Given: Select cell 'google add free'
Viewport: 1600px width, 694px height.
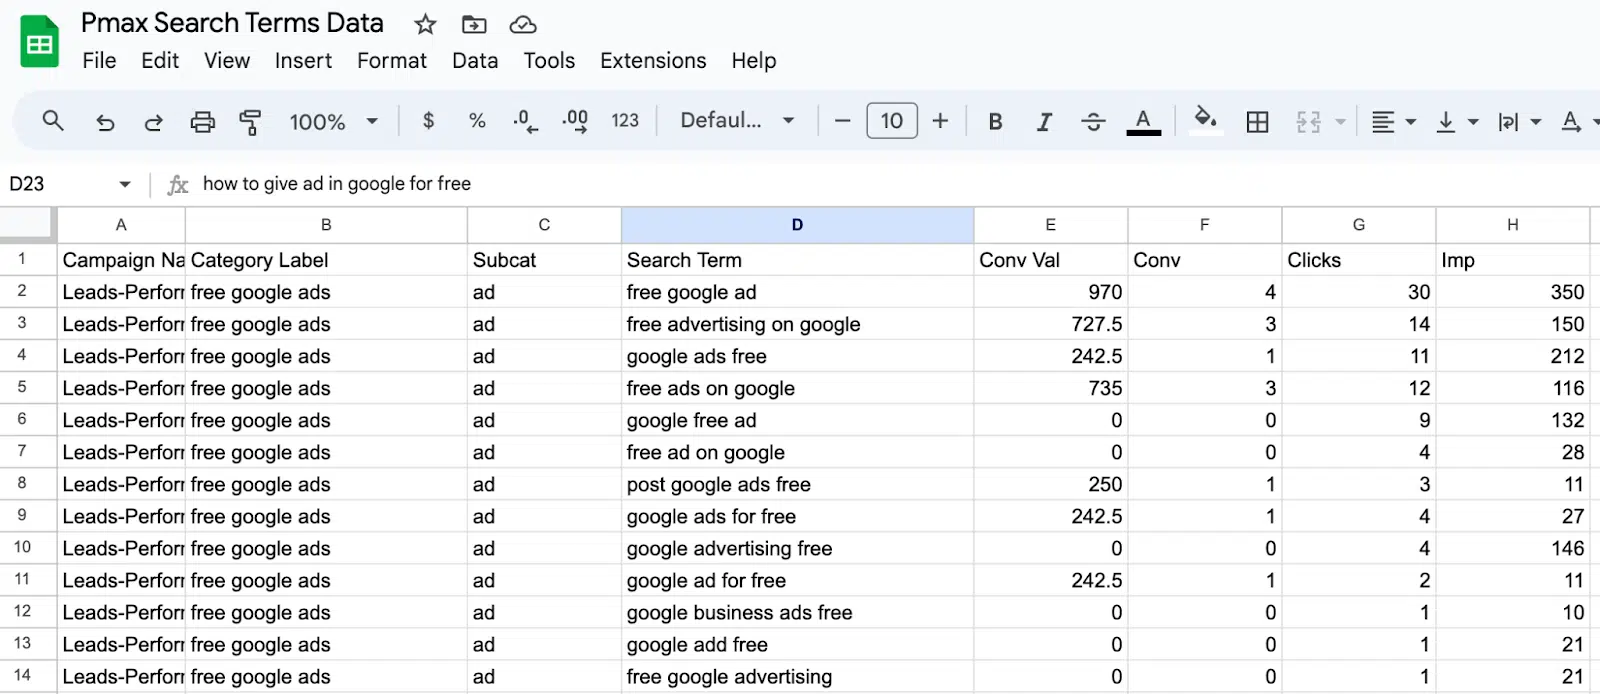Looking at the screenshot, I should pyautogui.click(x=797, y=644).
